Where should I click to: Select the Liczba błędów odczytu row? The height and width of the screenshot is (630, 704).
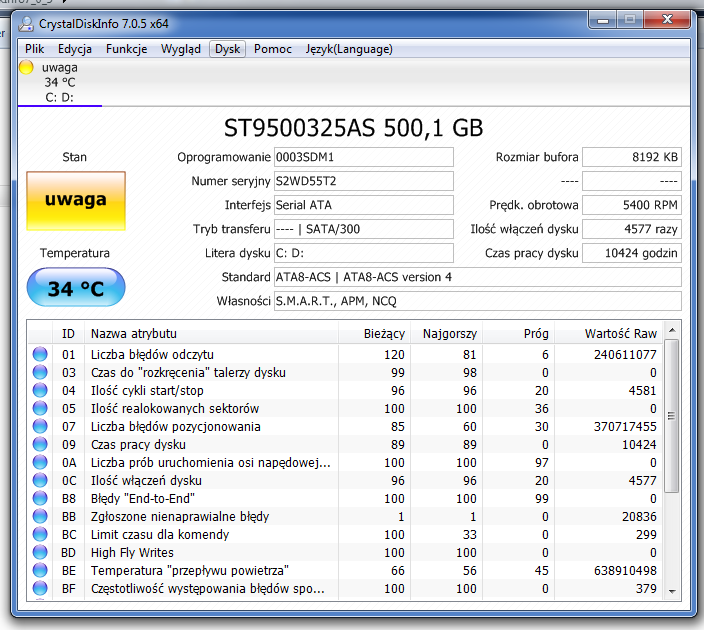click(345, 354)
